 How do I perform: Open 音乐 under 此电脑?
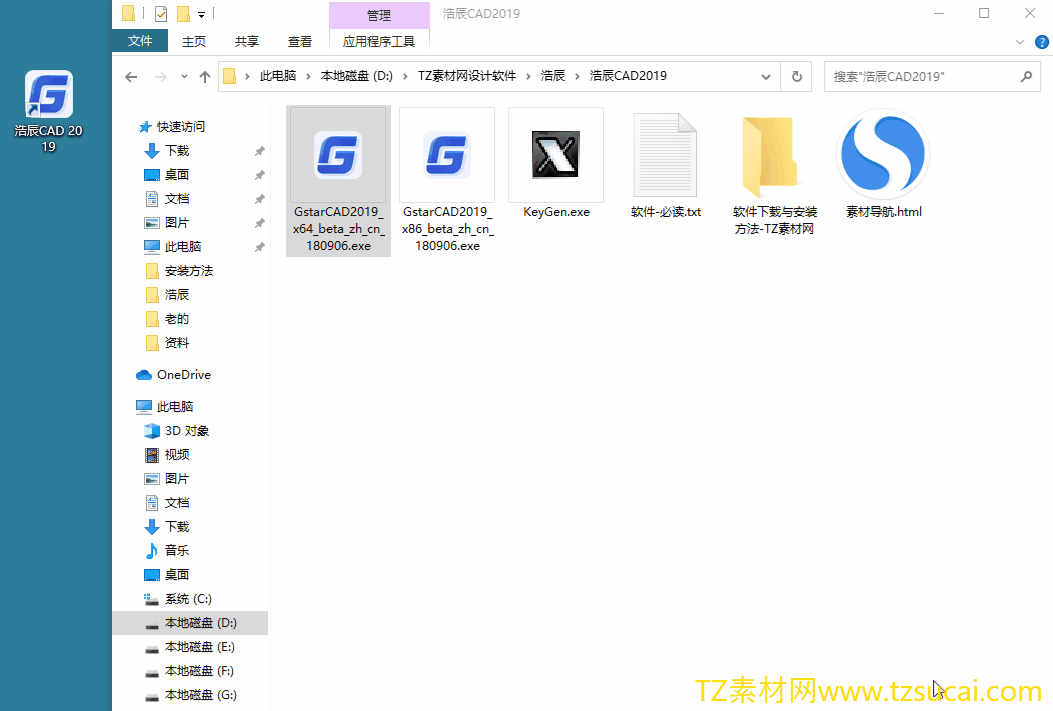177,551
